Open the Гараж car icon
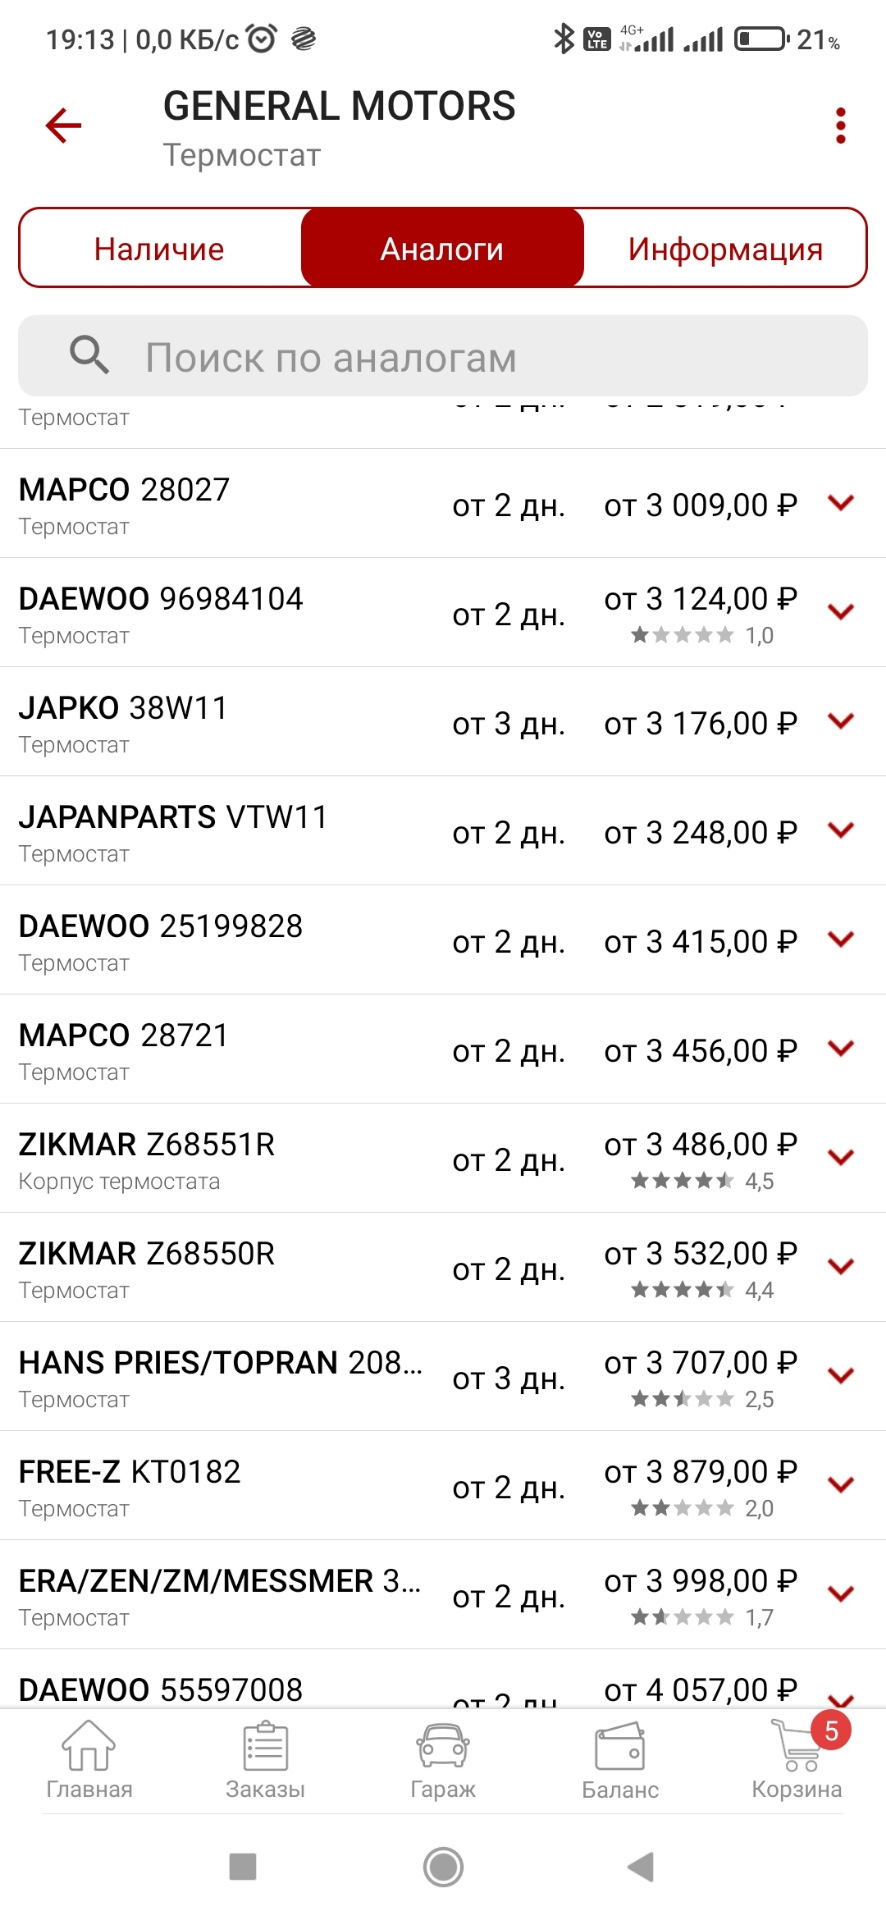This screenshot has height=1920, width=886. pos(443,1746)
